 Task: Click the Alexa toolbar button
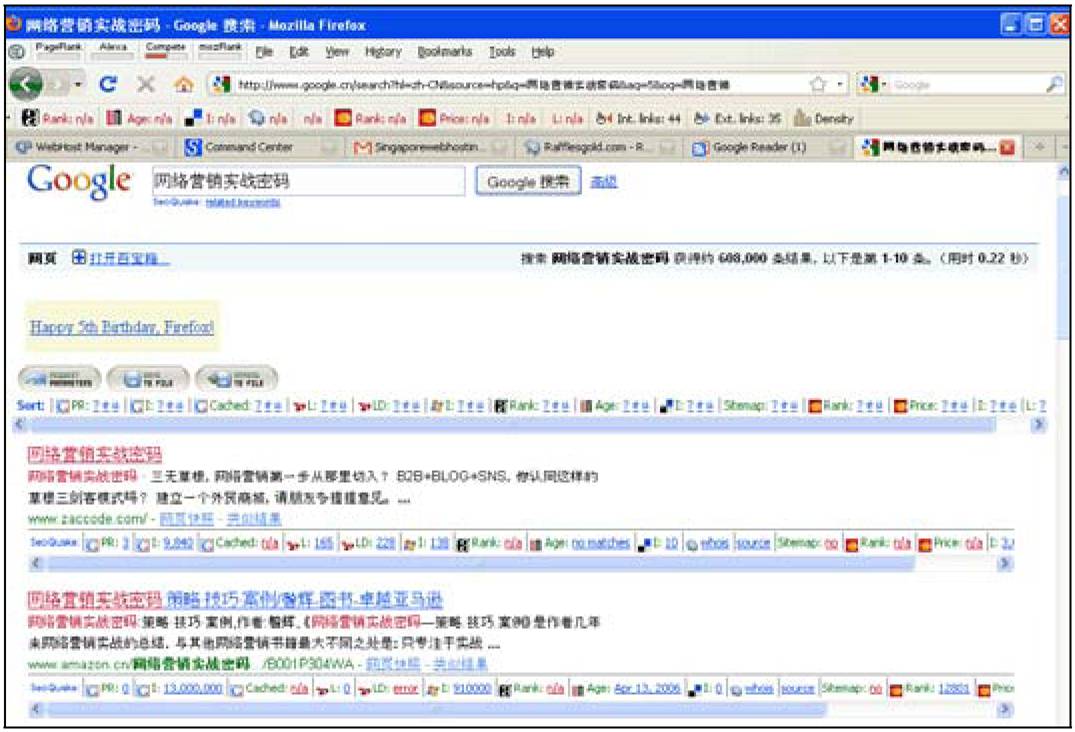[113, 50]
